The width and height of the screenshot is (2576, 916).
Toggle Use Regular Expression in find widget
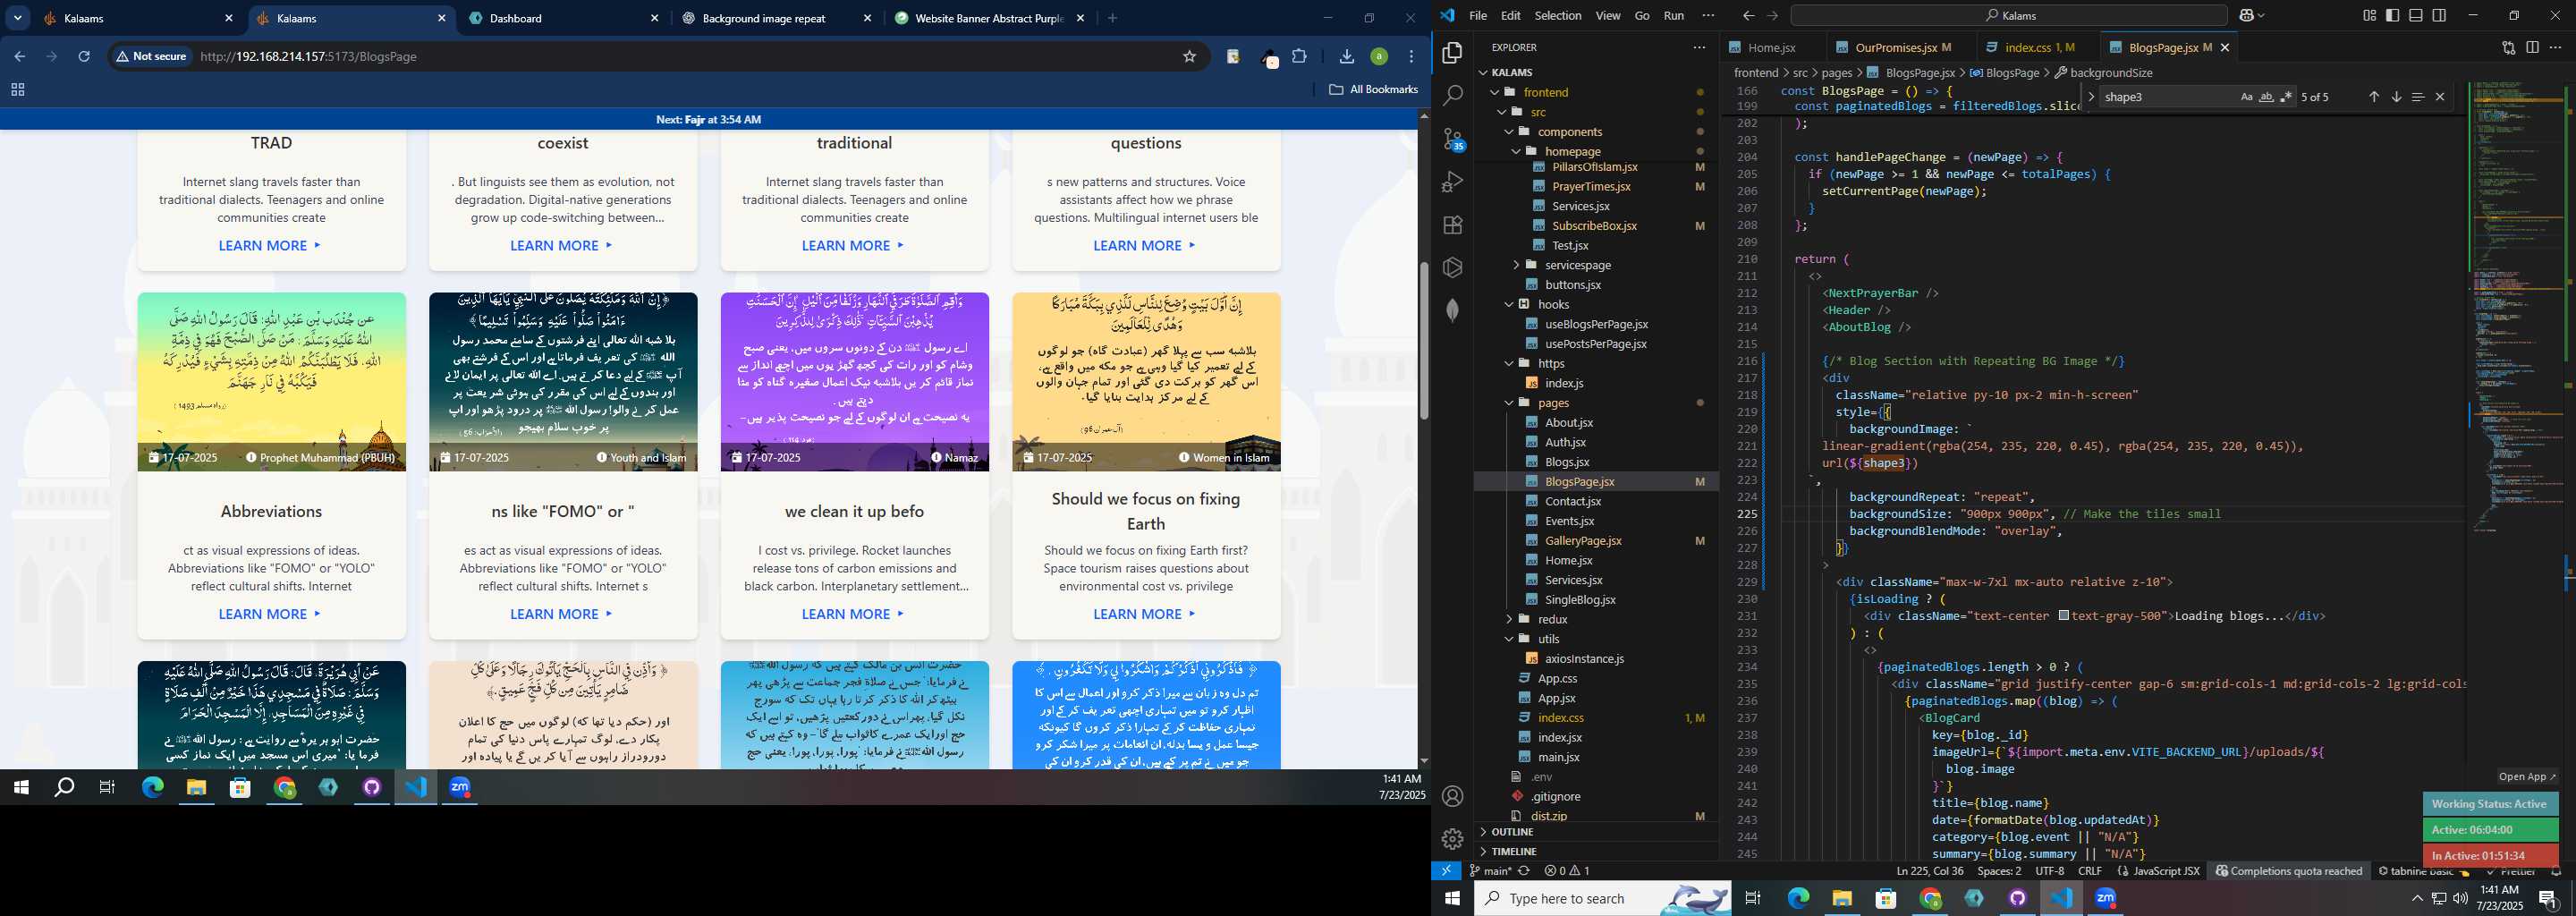pyautogui.click(x=2286, y=97)
